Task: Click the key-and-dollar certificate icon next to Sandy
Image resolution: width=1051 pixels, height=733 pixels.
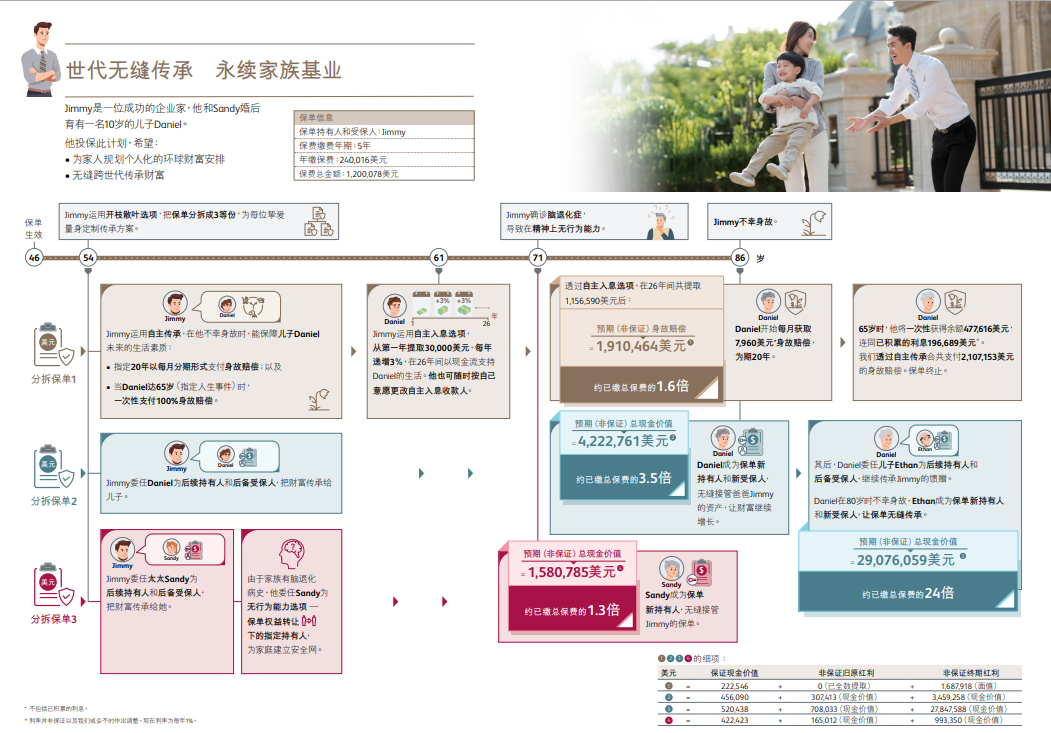Action: pyautogui.click(x=701, y=571)
